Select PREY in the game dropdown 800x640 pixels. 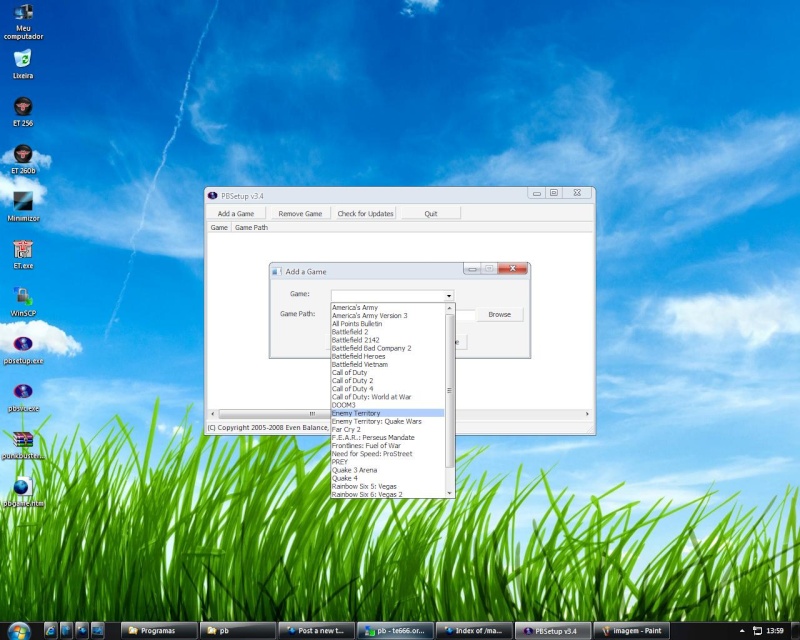tap(388, 462)
